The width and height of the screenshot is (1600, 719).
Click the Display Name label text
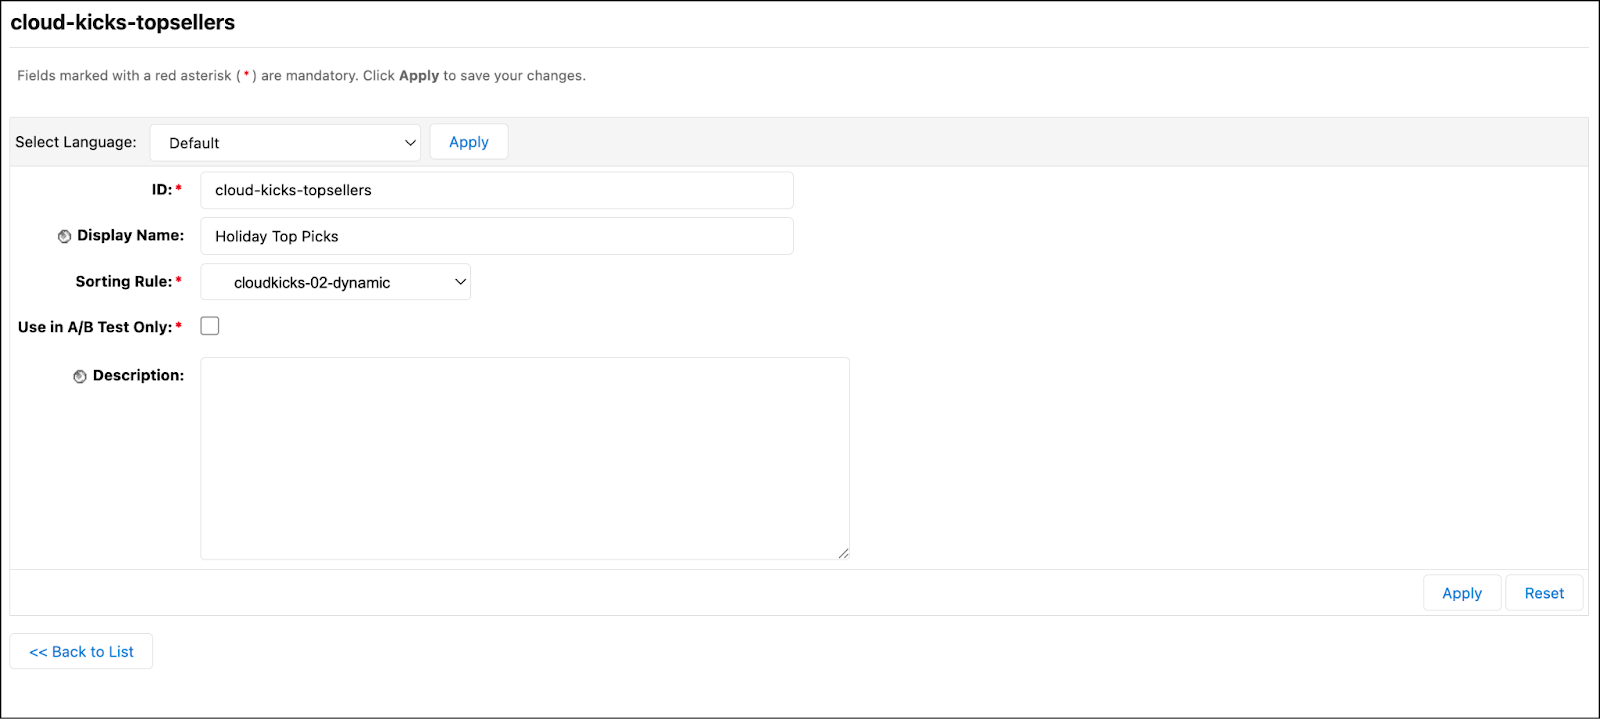click(131, 235)
